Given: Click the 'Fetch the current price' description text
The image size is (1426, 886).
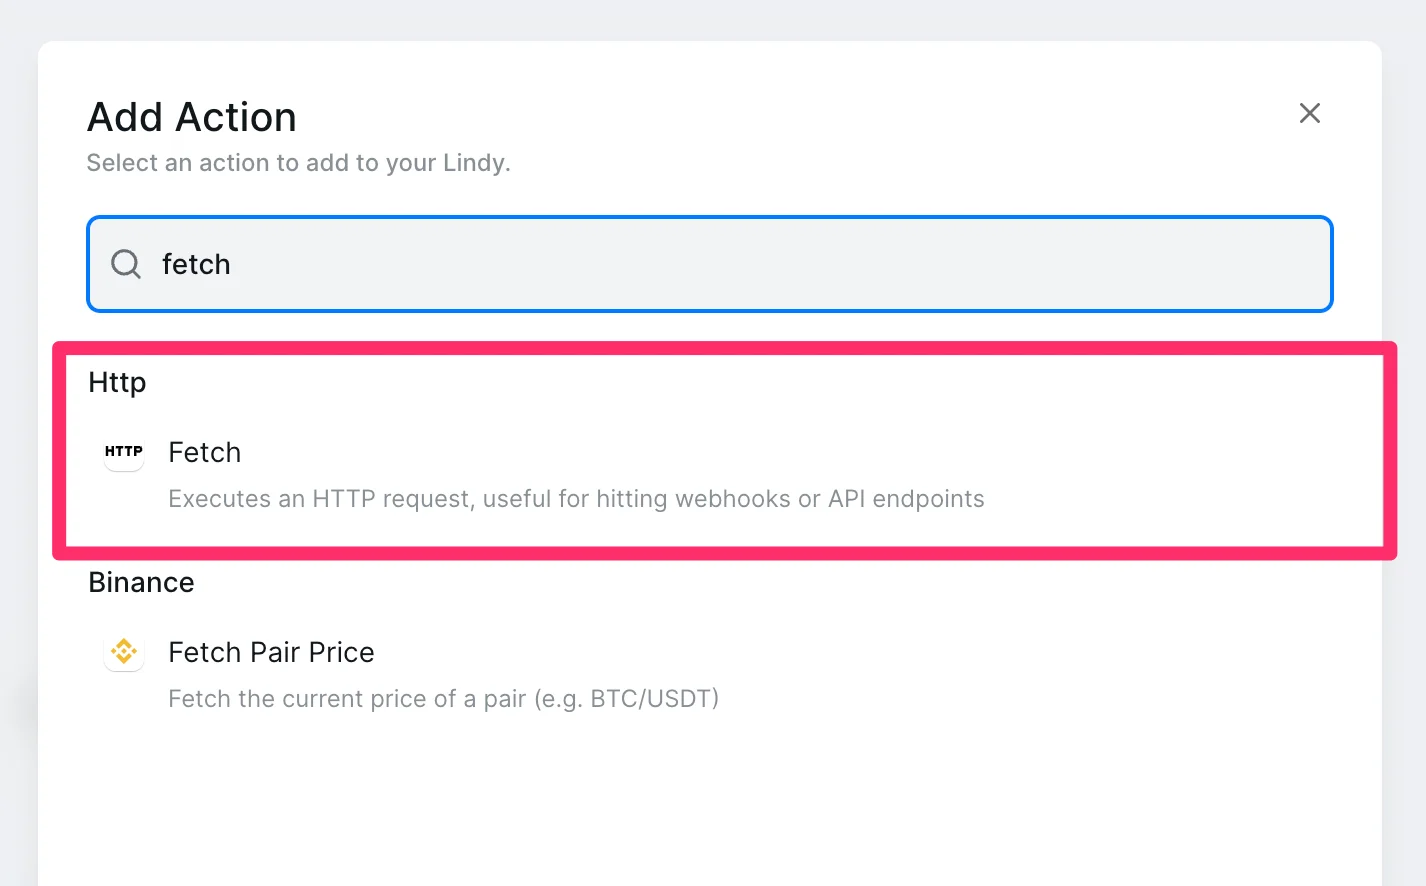Looking at the screenshot, I should point(443,699).
